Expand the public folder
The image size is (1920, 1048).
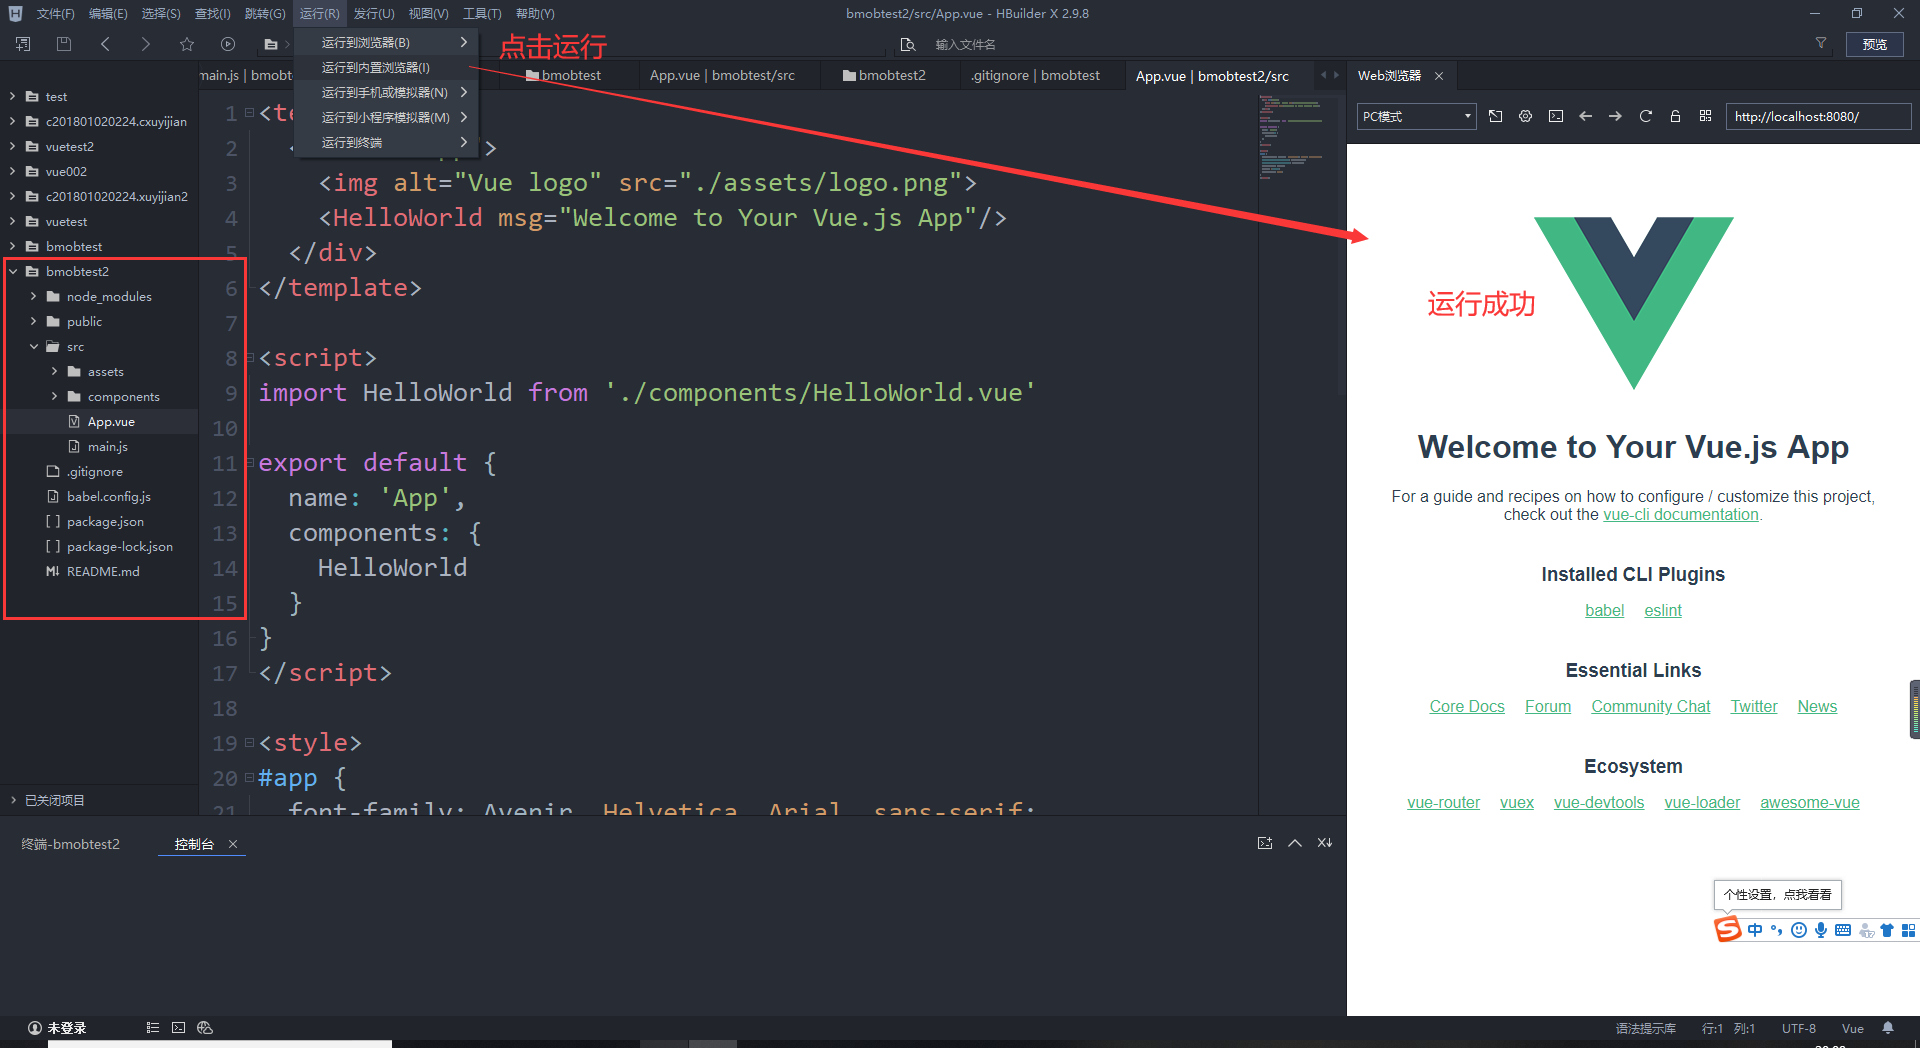tap(33, 321)
